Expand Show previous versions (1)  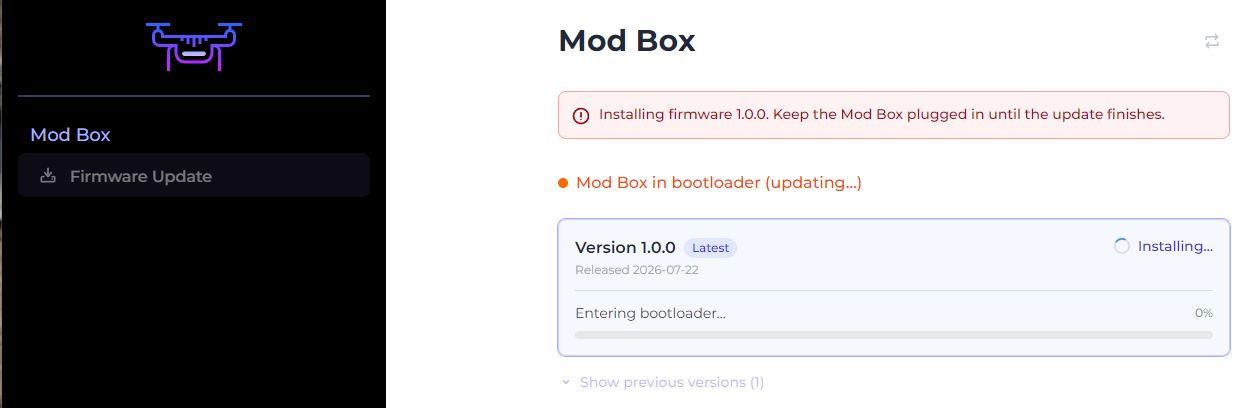[662, 382]
